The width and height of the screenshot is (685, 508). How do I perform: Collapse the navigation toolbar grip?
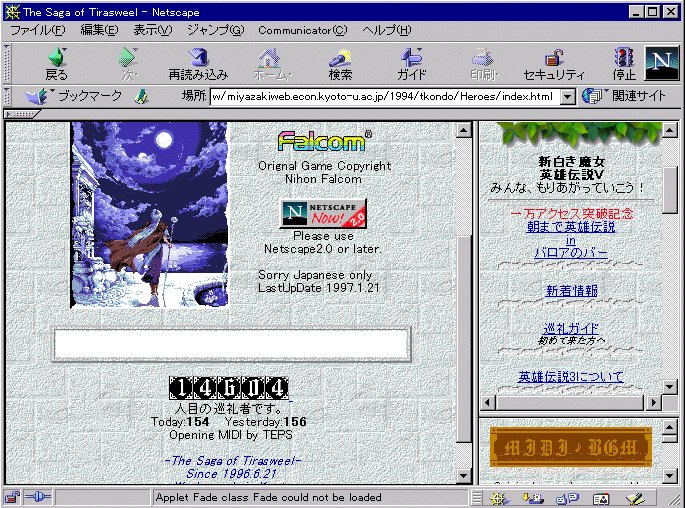pyautogui.click(x=7, y=63)
